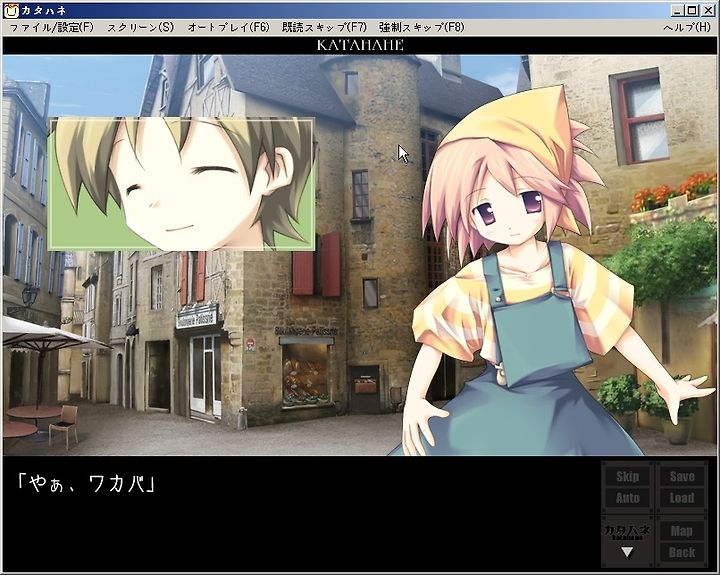
Task: Click the dialogue text 「やぁ、ワカバ」
Action: coord(86,484)
